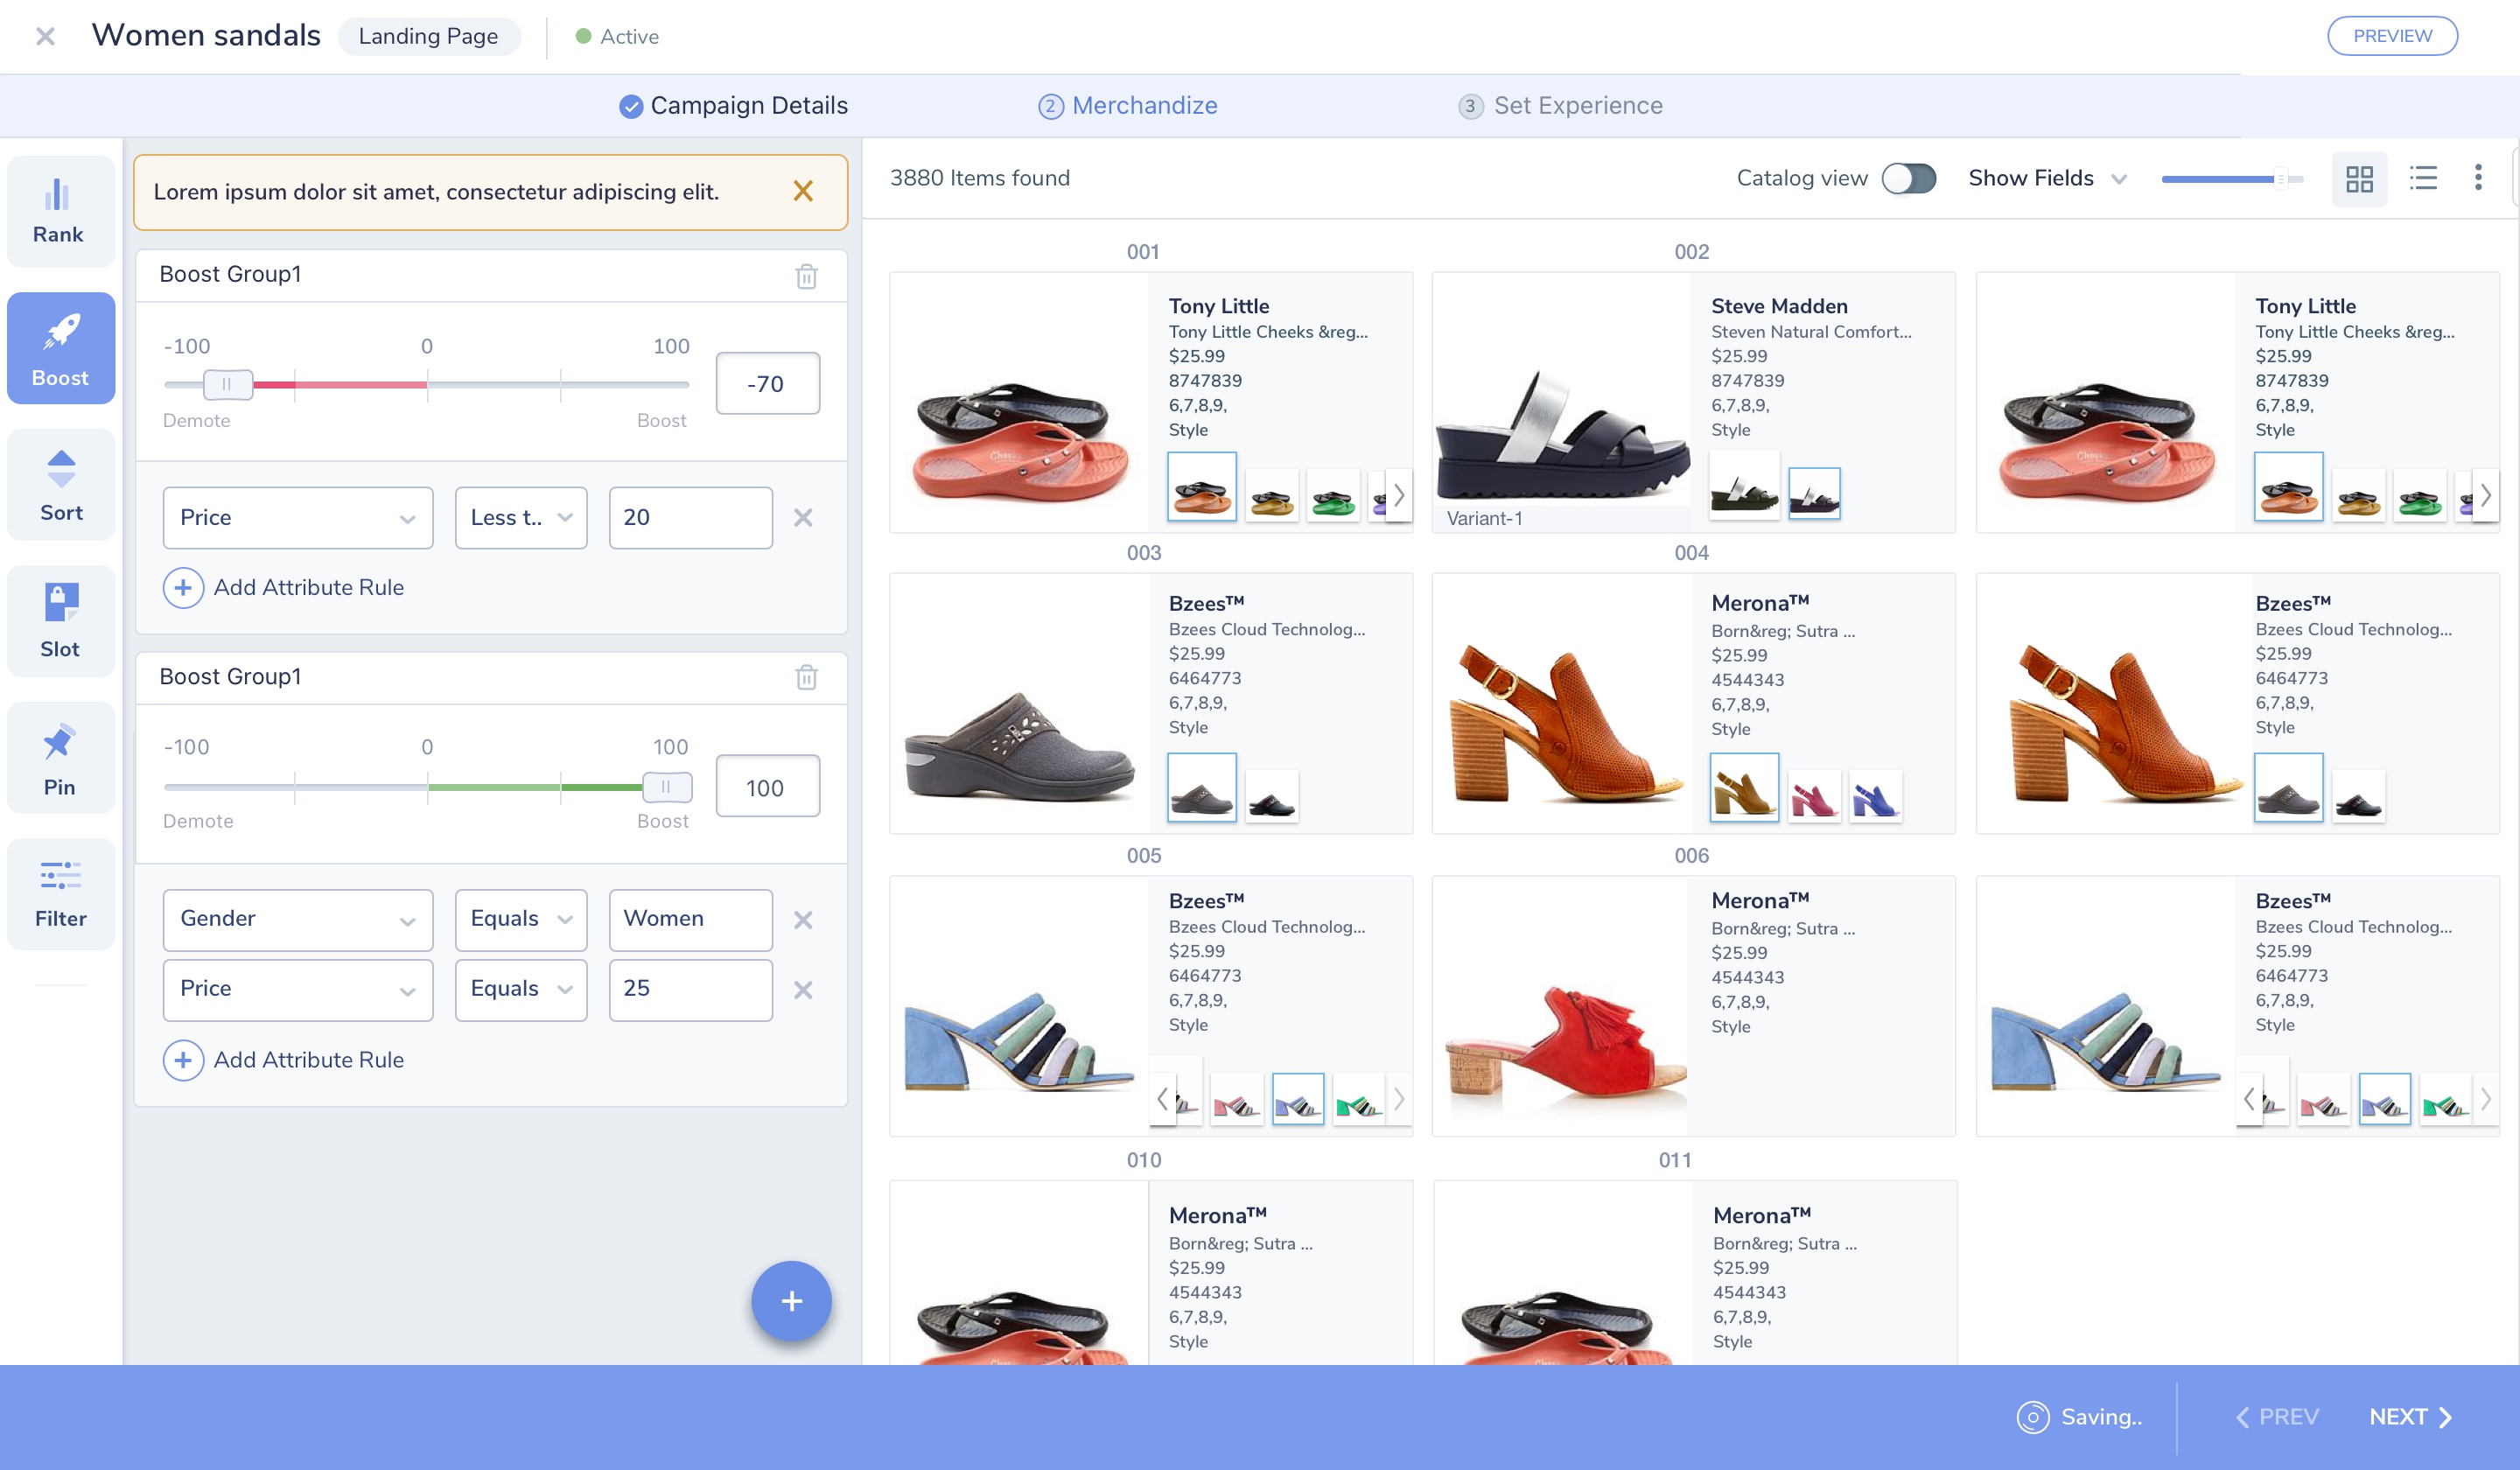The height and width of the screenshot is (1470, 2520).
Task: Dismiss the Lorem ipsum notification banner
Action: pyautogui.click(x=803, y=191)
